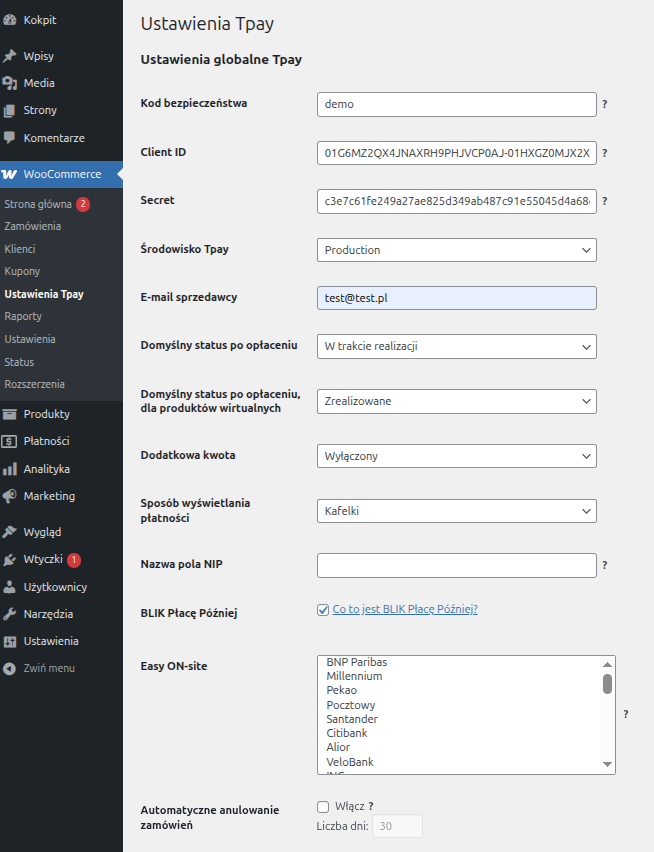Collapse sidebar with Zwiń menu icon
Image resolution: width=654 pixels, height=852 pixels.
10,668
